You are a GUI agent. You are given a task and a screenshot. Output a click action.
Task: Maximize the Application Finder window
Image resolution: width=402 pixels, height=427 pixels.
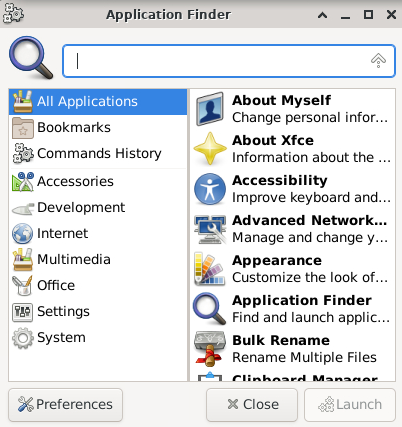tap(368, 14)
